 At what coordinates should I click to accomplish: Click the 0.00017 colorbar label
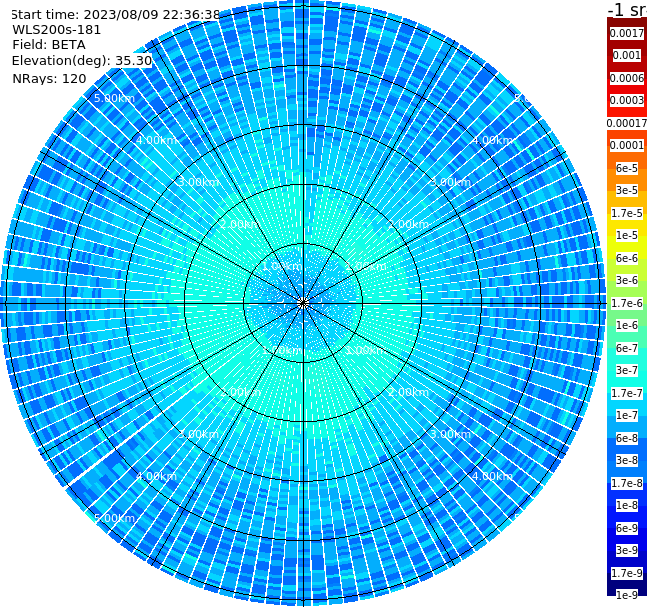pyautogui.click(x=627, y=123)
